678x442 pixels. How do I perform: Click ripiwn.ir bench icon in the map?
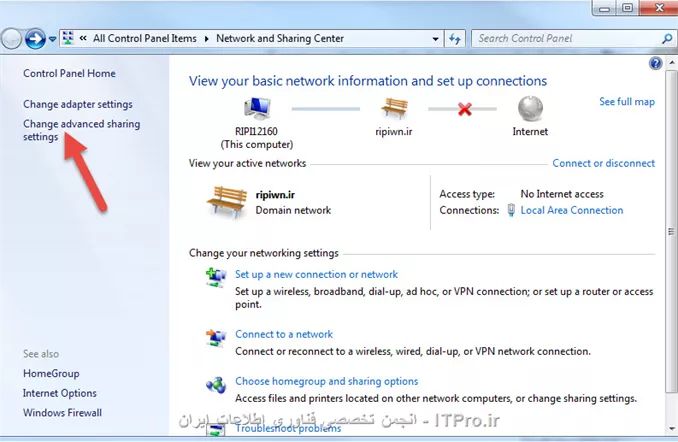point(394,108)
